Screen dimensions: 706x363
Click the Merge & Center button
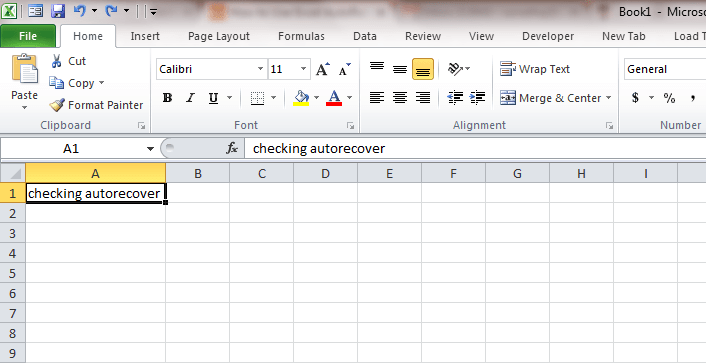click(550, 98)
